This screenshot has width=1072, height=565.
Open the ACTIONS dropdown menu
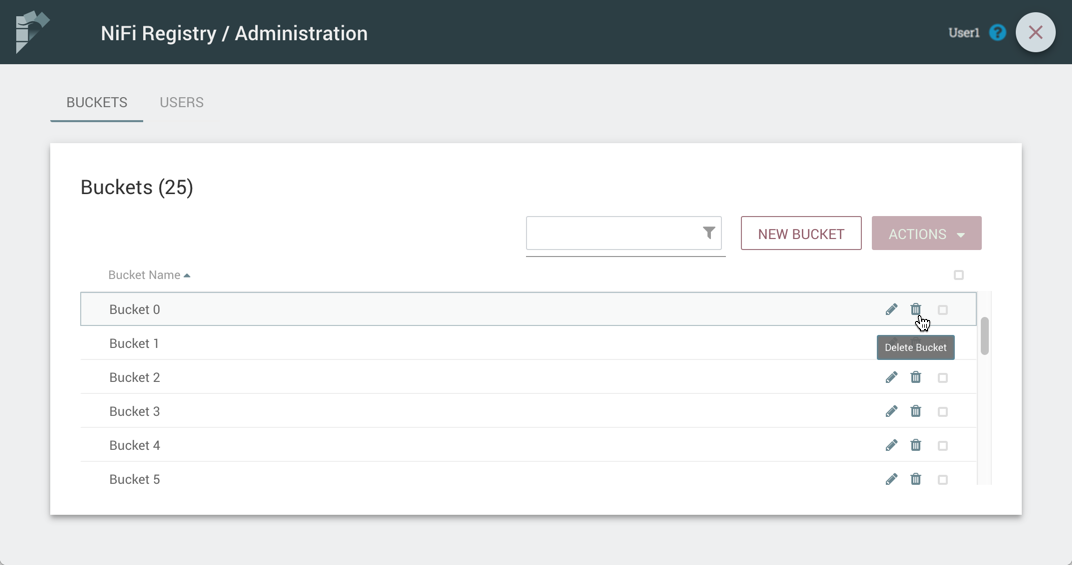tap(926, 234)
